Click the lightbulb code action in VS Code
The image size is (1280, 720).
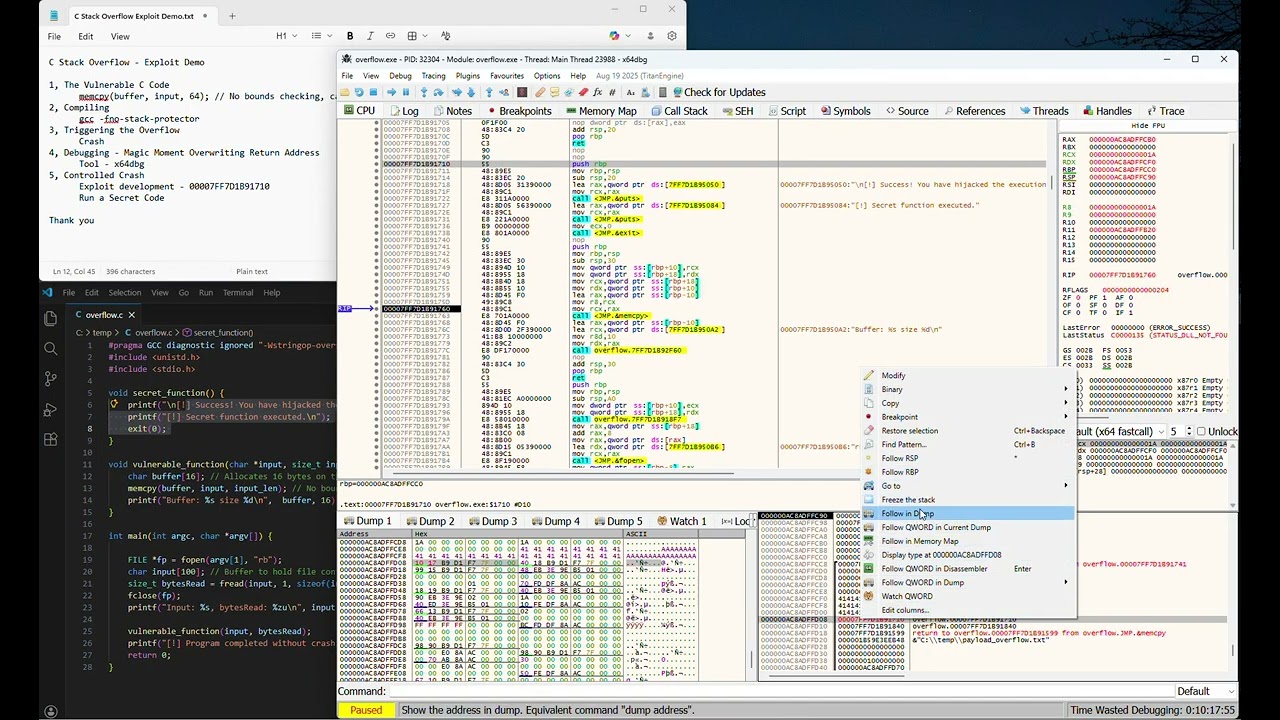(114, 405)
